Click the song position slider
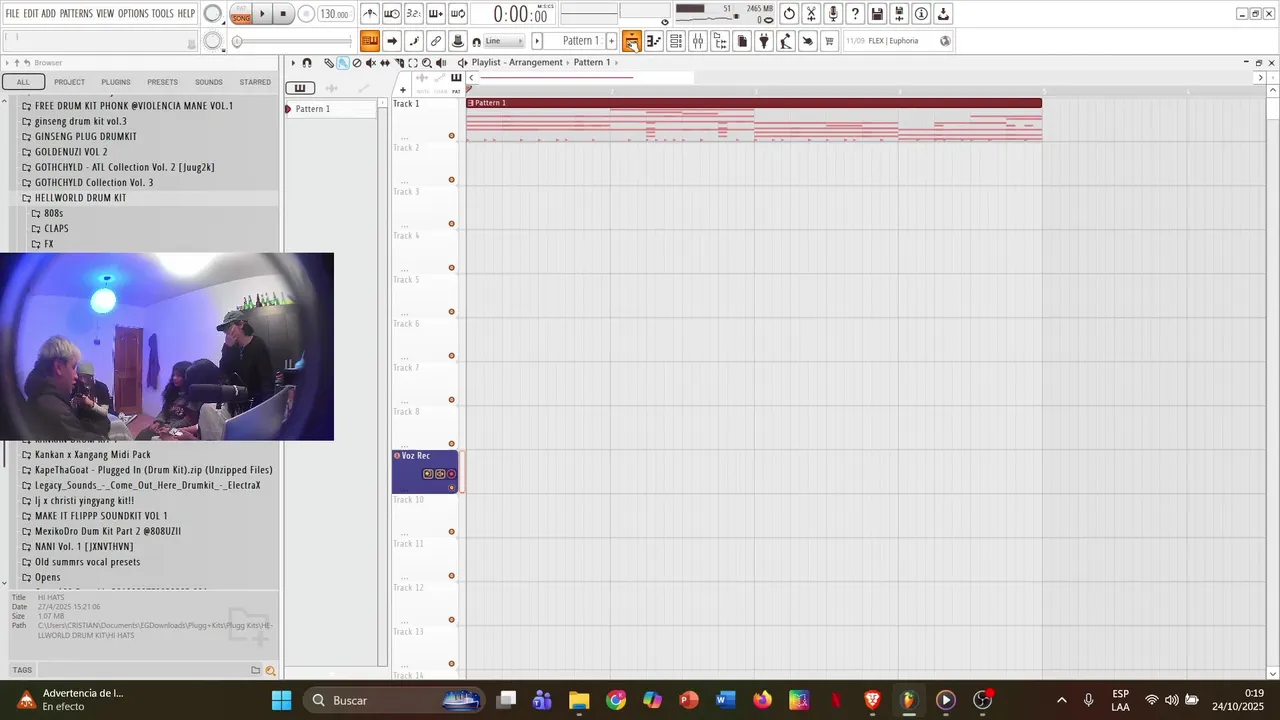Viewport: 1280px width, 720px height. 292,41
